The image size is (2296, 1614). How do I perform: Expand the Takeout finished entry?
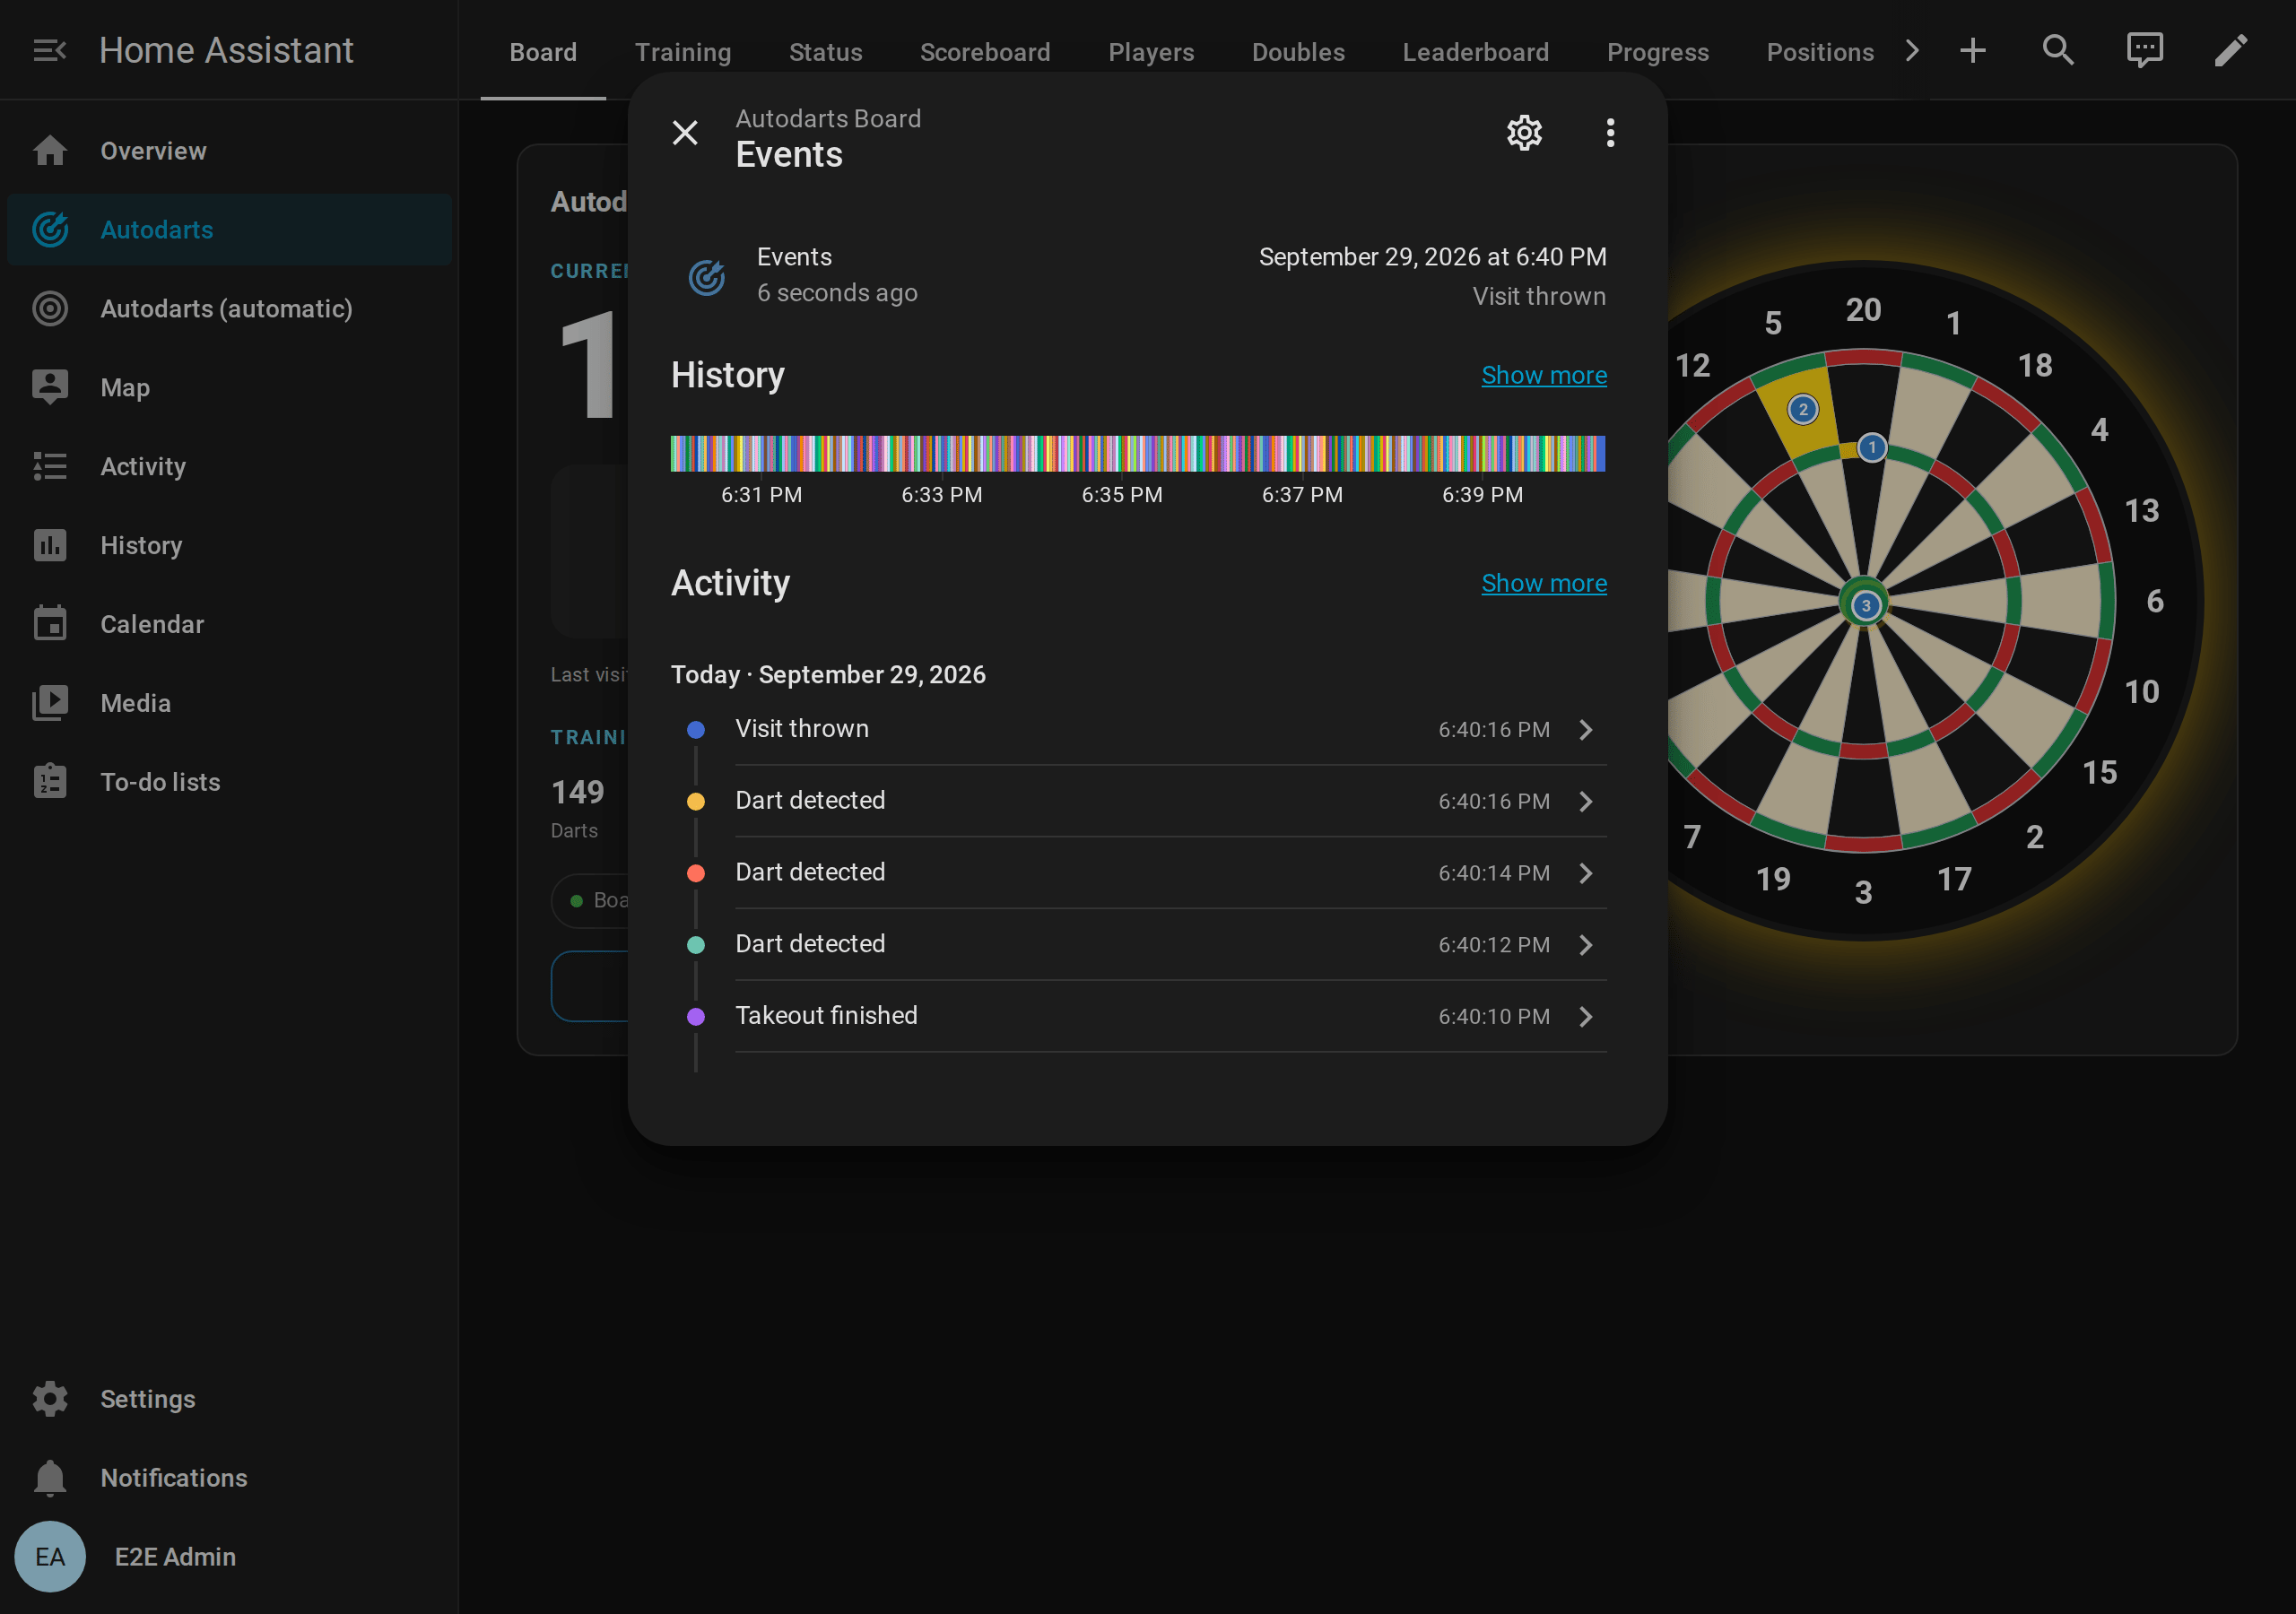click(x=1139, y=1016)
